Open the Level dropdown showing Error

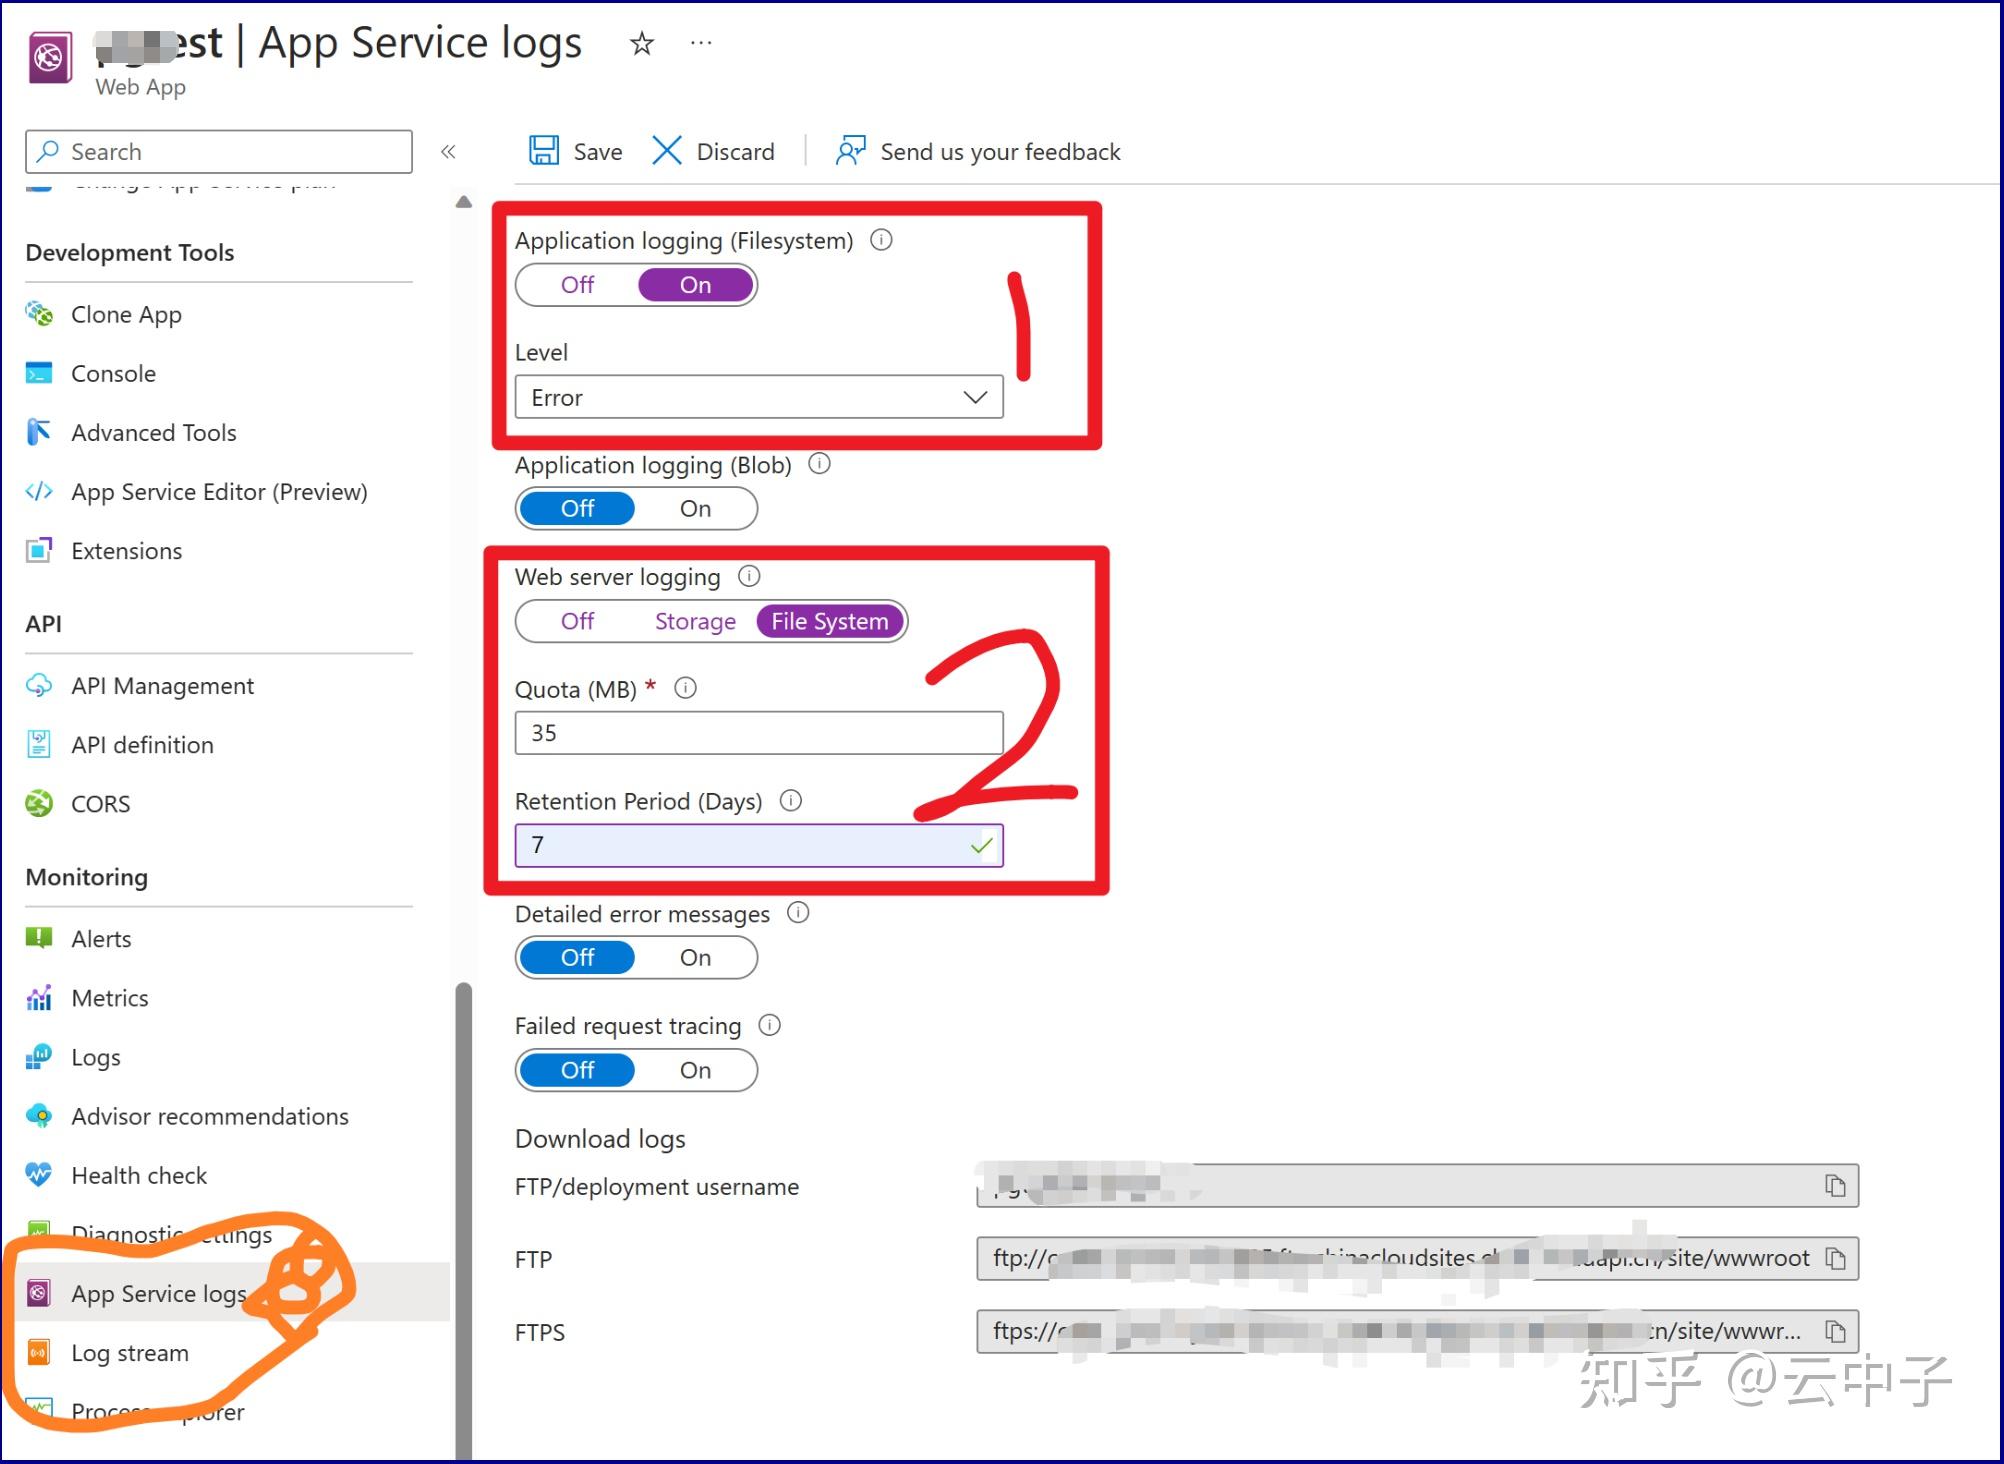pyautogui.click(x=758, y=397)
